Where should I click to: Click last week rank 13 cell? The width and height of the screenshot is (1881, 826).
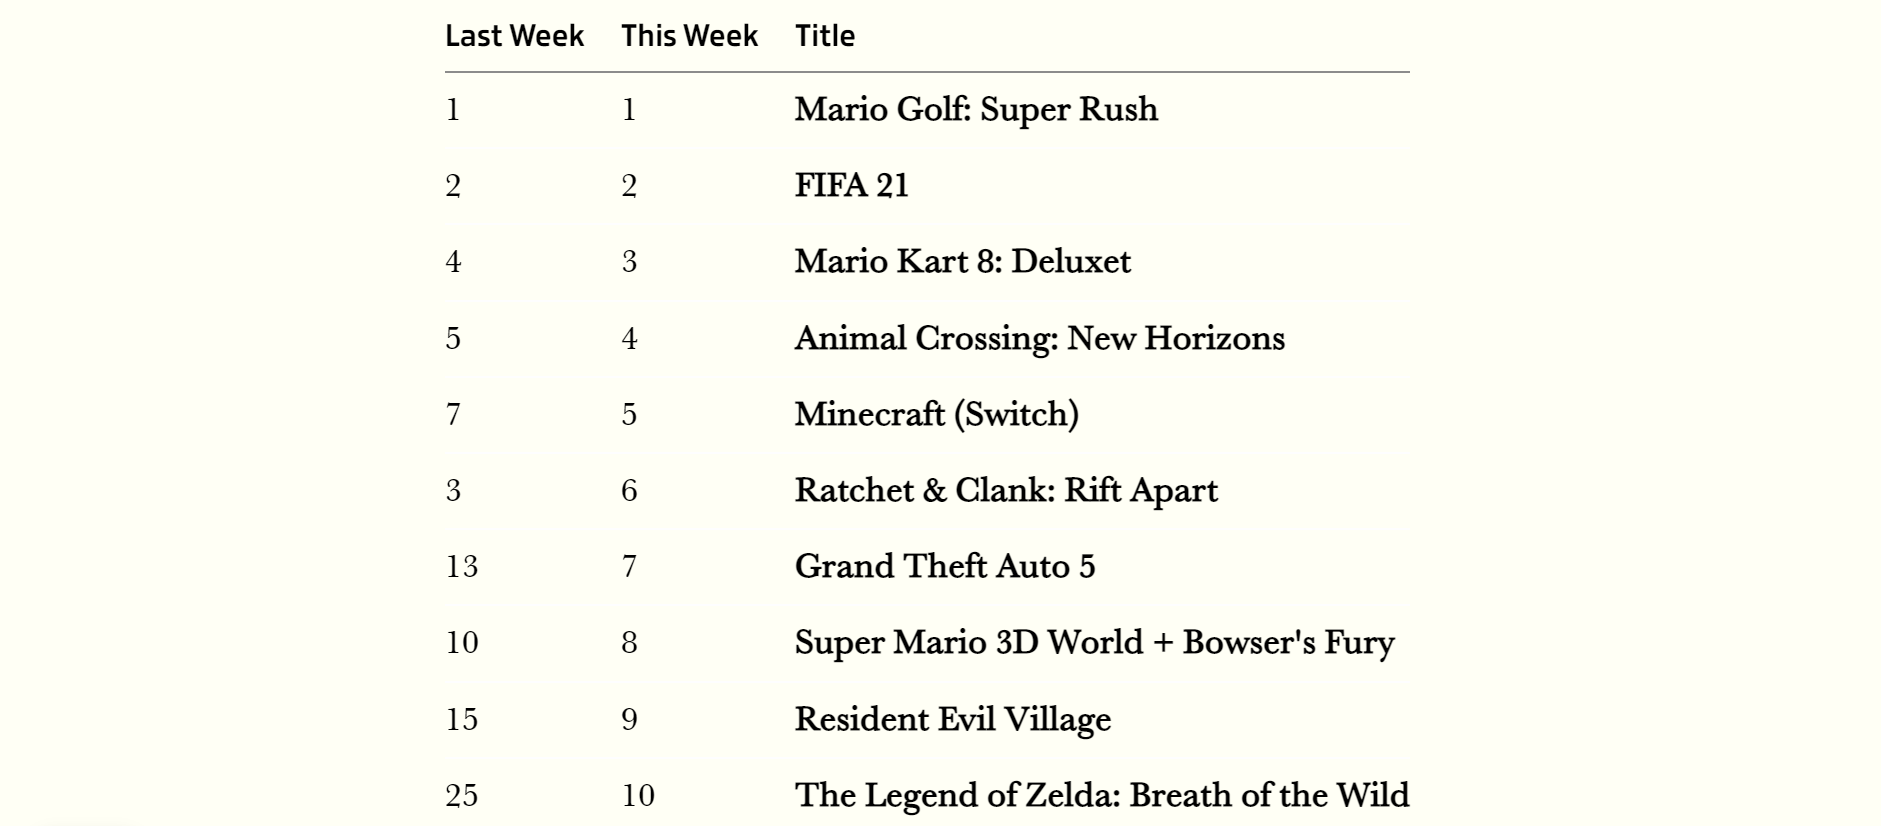[x=461, y=567]
